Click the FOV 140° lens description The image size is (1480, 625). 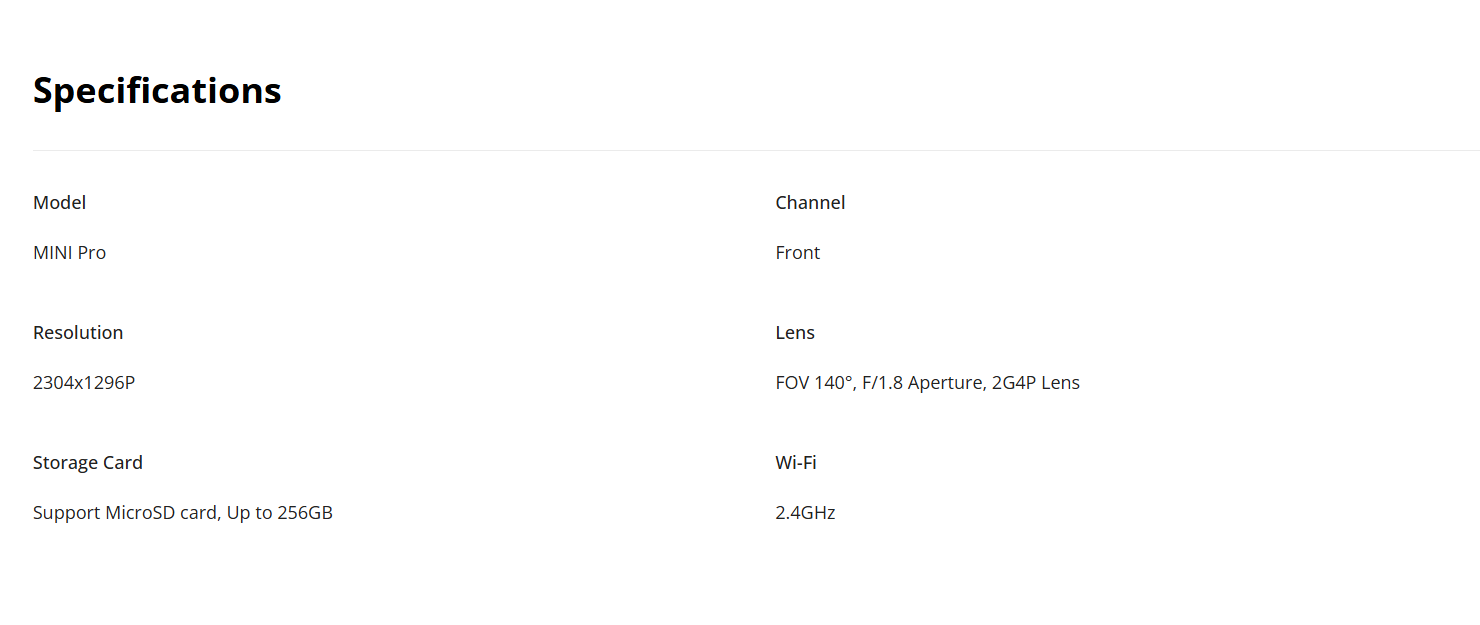pyautogui.click(x=927, y=383)
